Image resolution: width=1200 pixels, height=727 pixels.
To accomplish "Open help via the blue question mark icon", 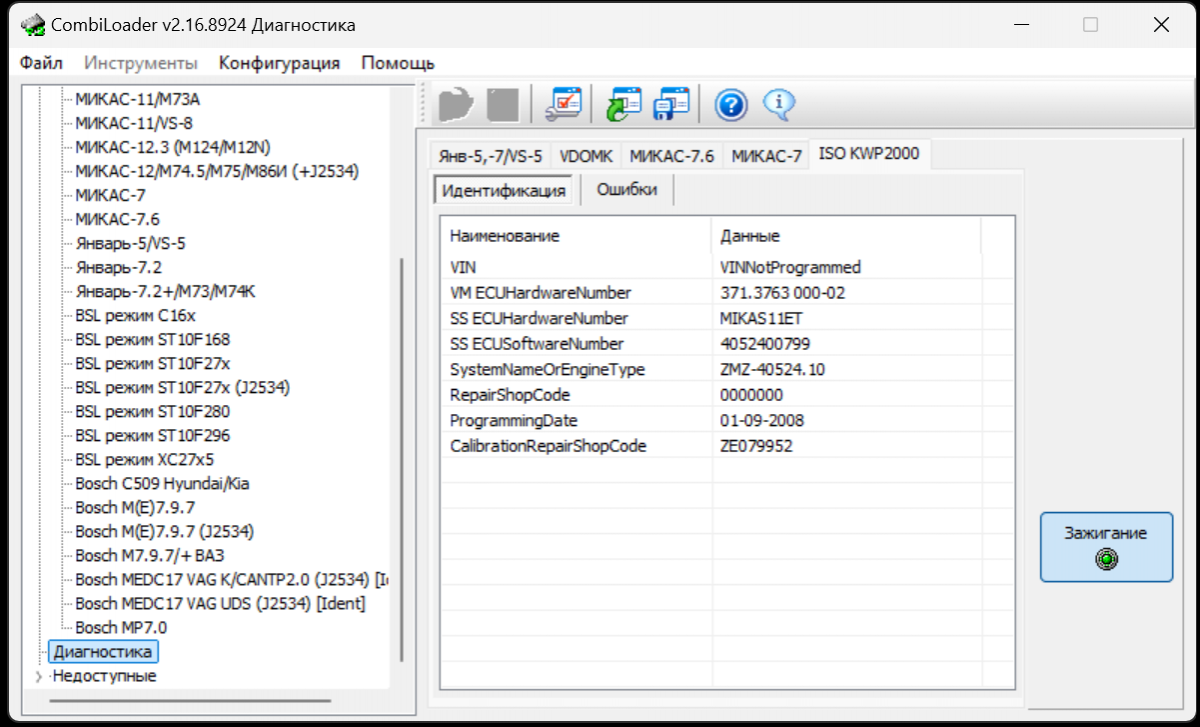I will 731,103.
